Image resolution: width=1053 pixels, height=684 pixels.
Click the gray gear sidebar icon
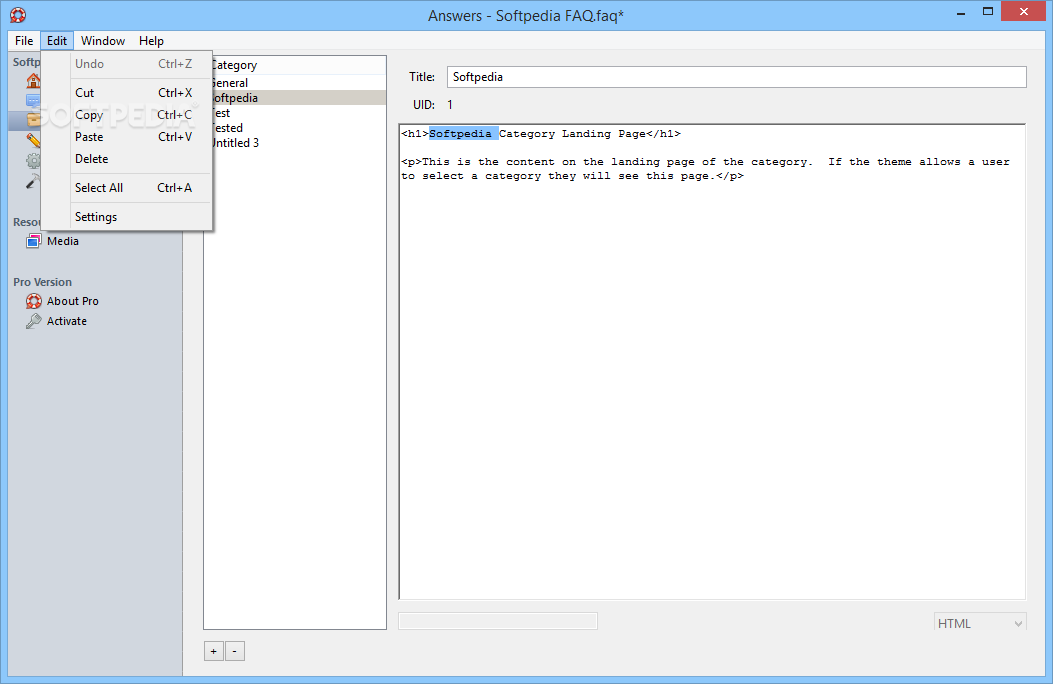click(x=34, y=160)
